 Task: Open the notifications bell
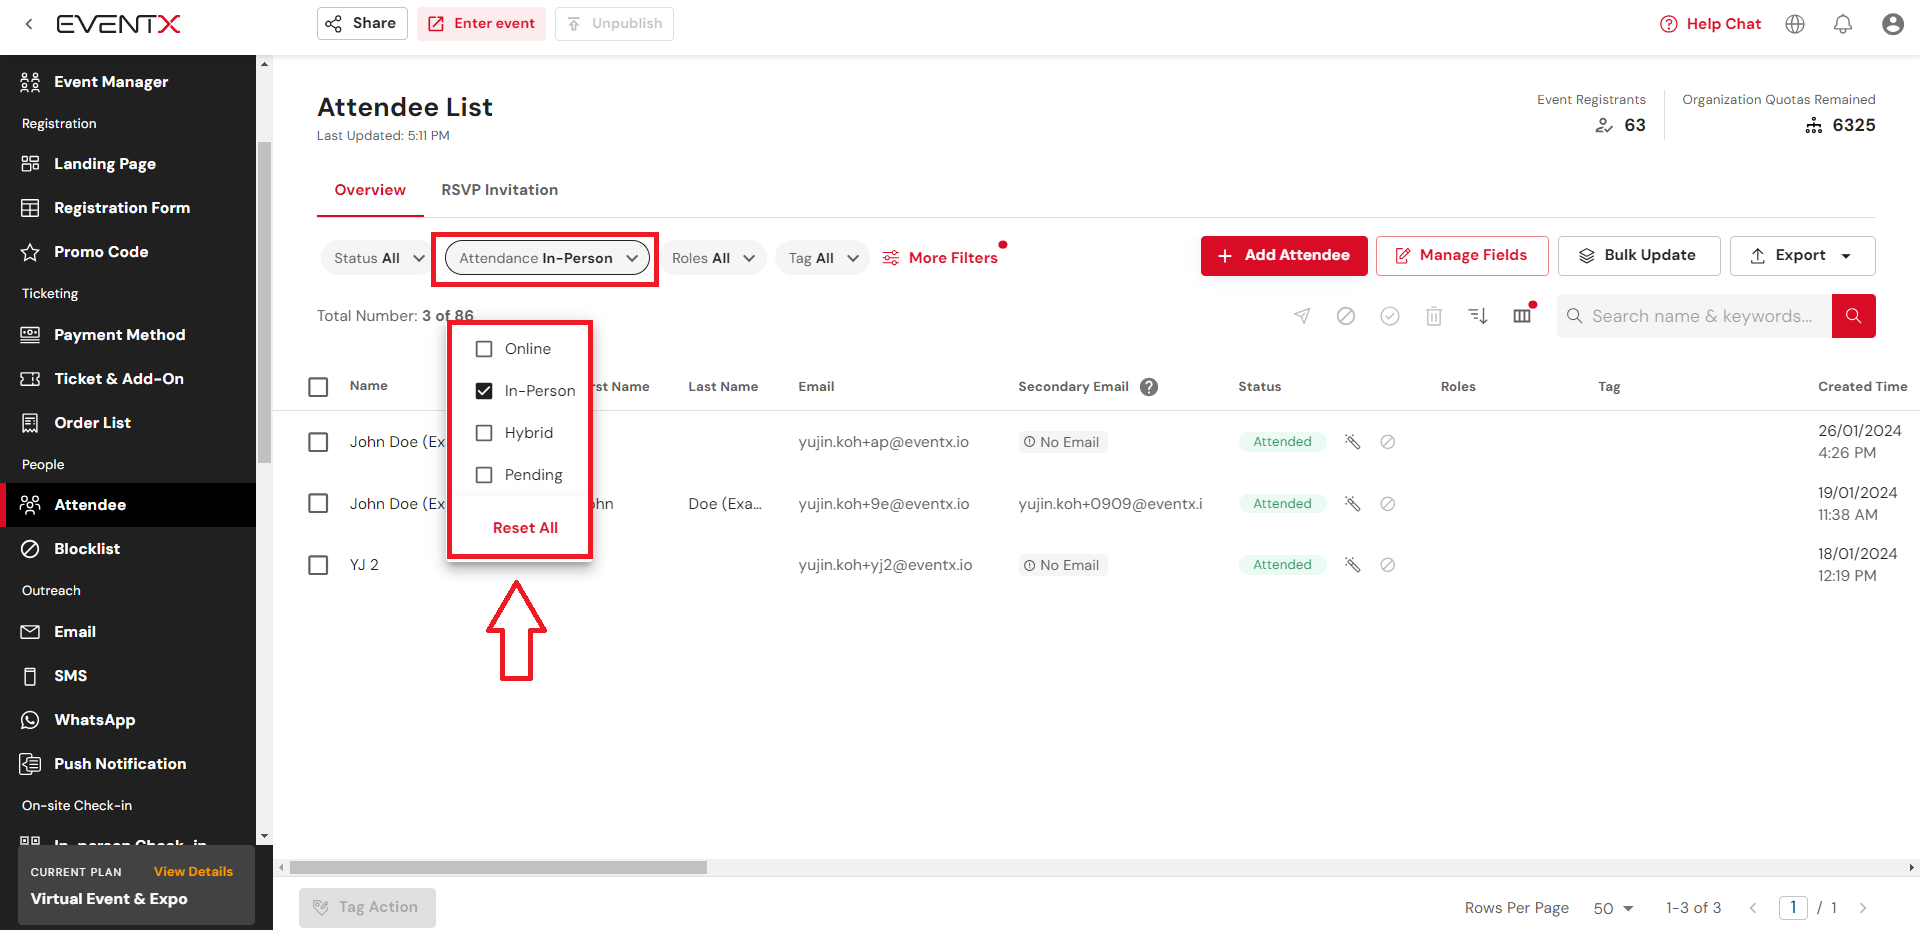(x=1842, y=24)
